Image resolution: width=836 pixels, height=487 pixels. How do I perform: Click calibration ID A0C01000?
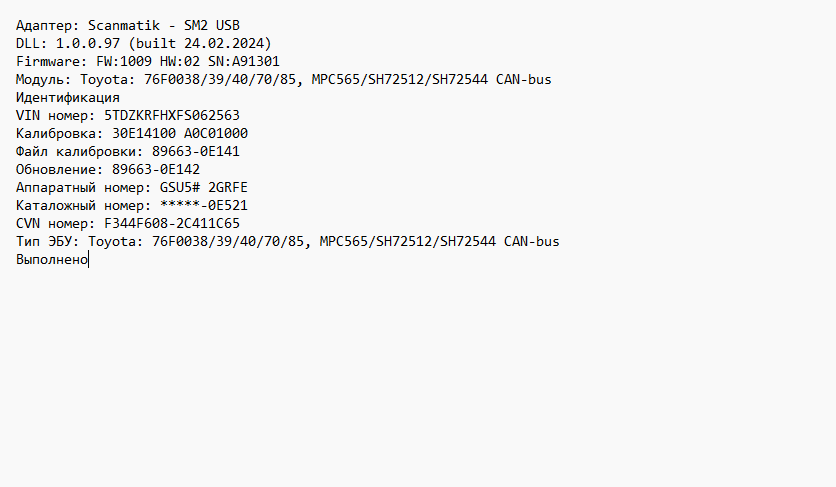click(x=216, y=134)
